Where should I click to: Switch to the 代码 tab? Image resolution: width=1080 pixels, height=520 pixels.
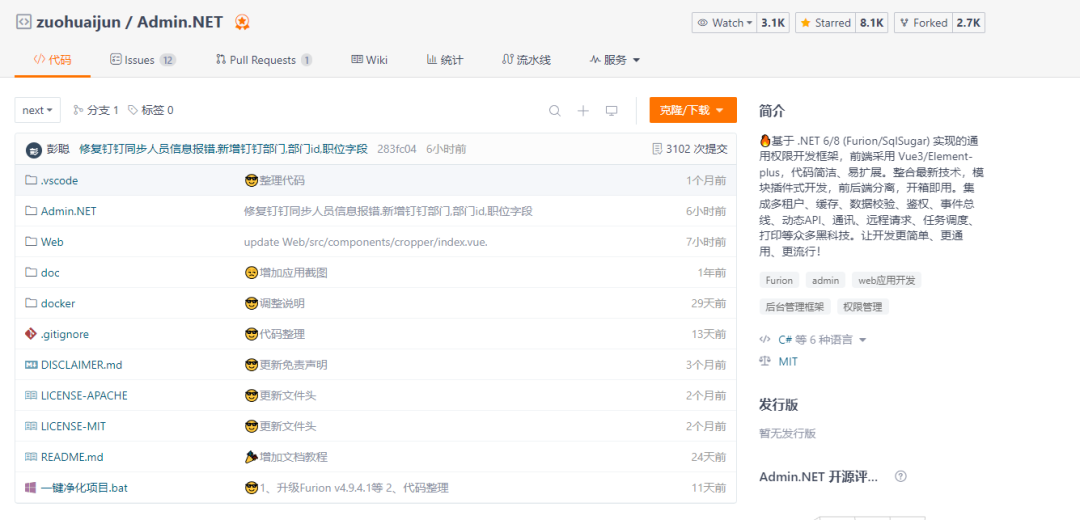(x=52, y=60)
